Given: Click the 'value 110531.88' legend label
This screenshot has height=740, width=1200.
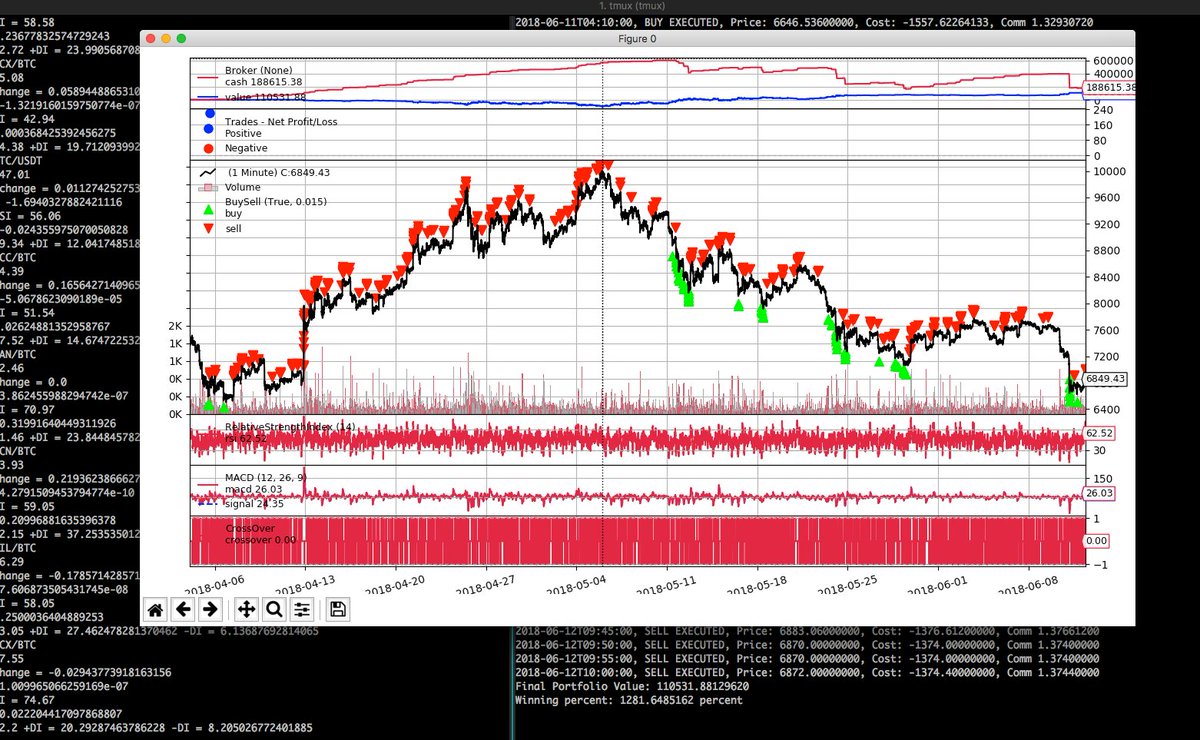Looking at the screenshot, I should pos(266,97).
